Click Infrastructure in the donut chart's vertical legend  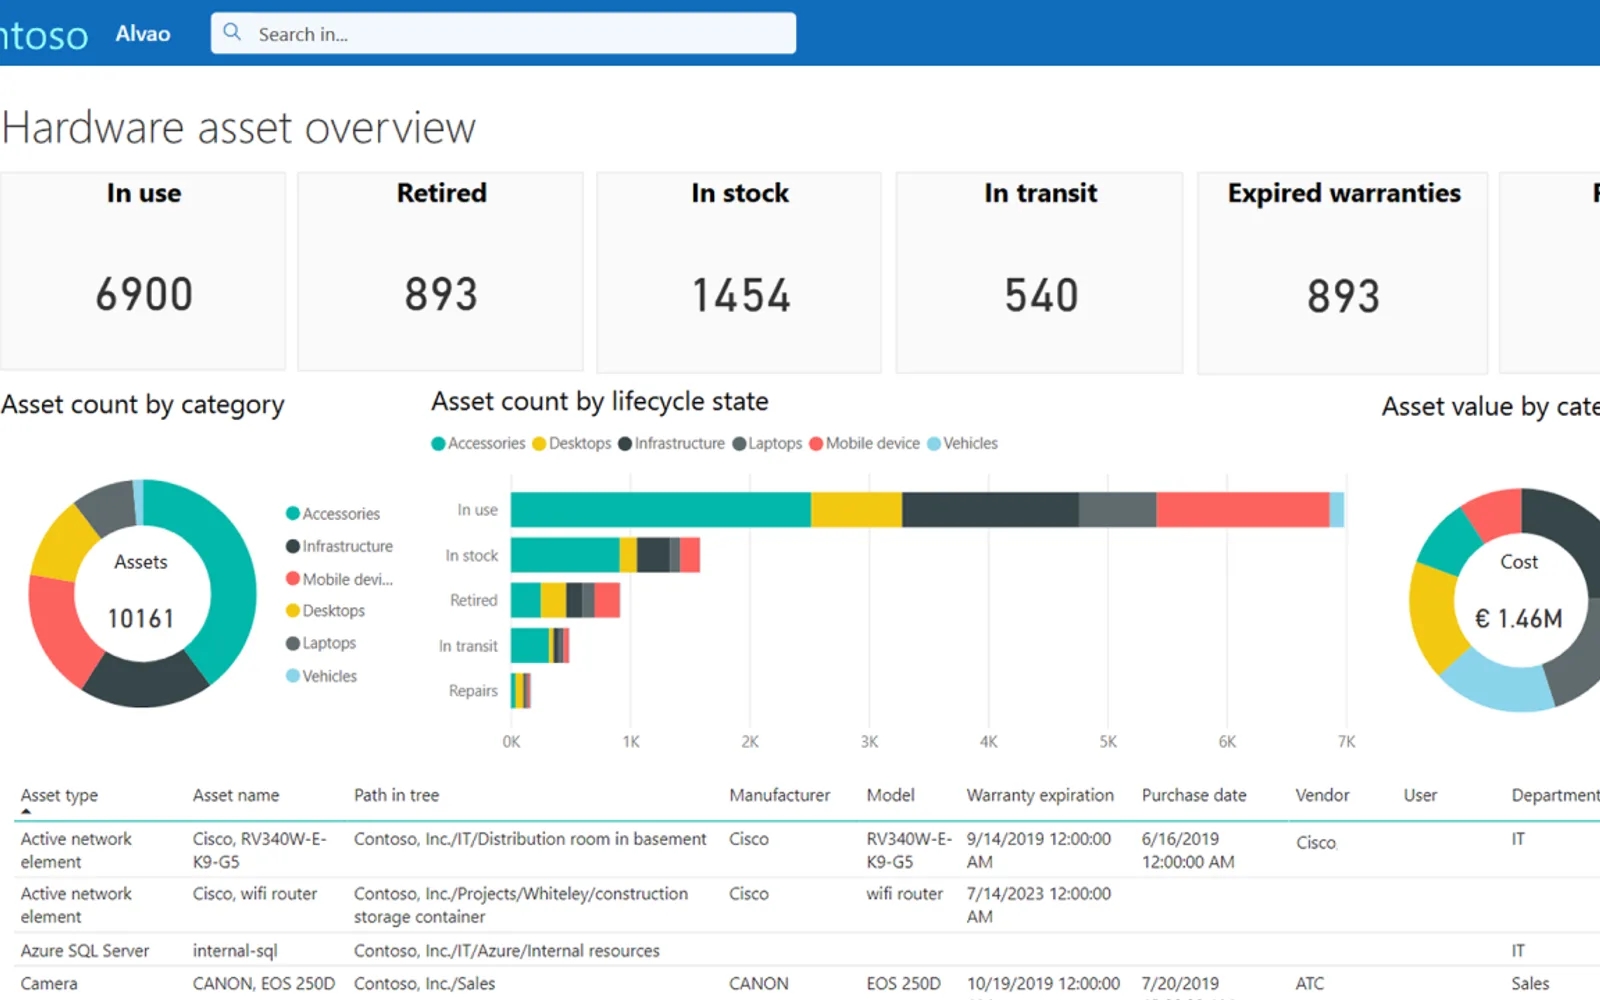[x=339, y=546]
